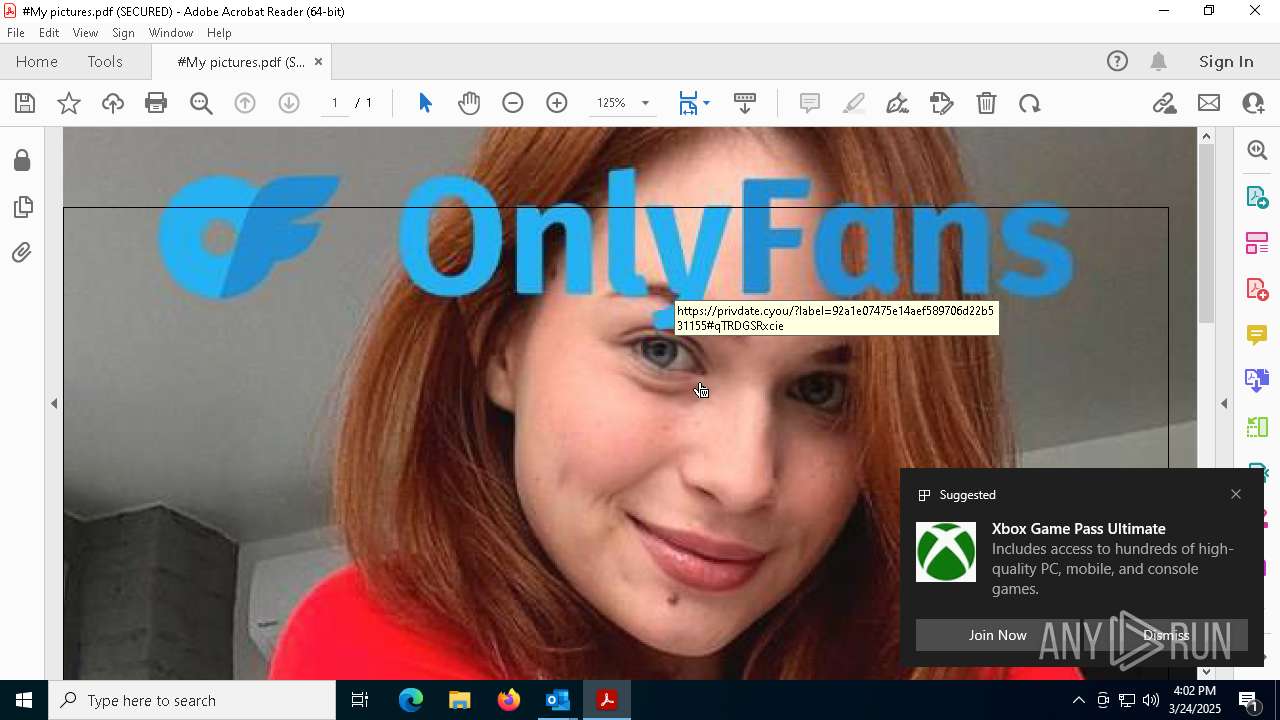Image resolution: width=1280 pixels, height=720 pixels.
Task: View notifications with the bell icon
Action: [x=1159, y=61]
